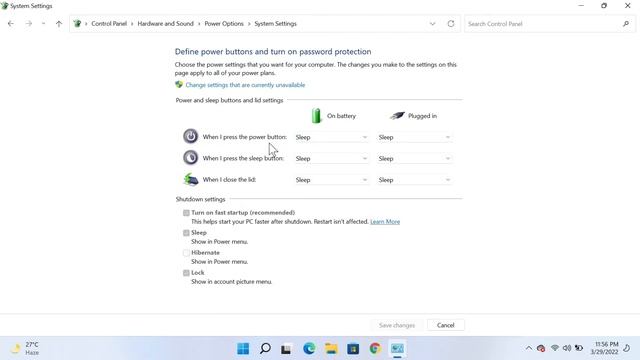Click the power button icon
This screenshot has height=360, width=640.
click(x=190, y=136)
